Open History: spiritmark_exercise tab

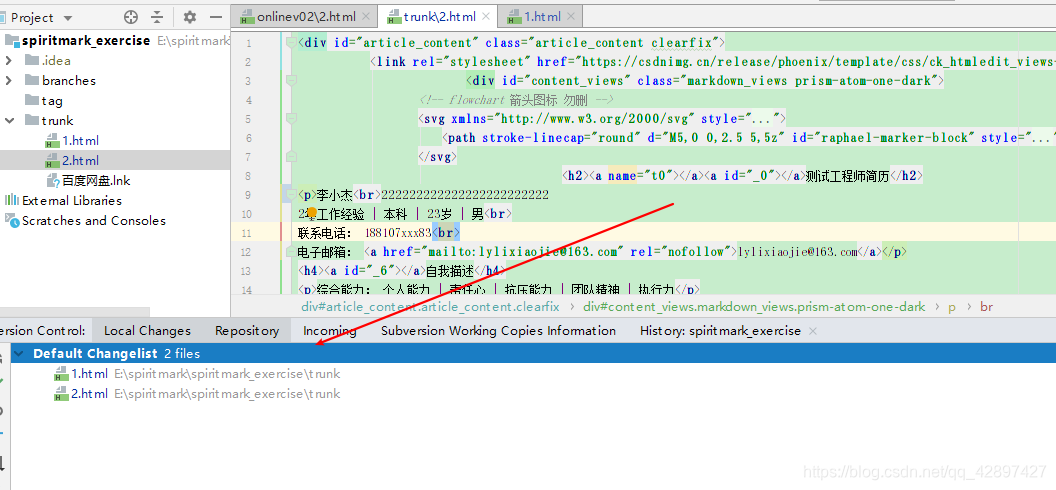pyautogui.click(x=721, y=330)
